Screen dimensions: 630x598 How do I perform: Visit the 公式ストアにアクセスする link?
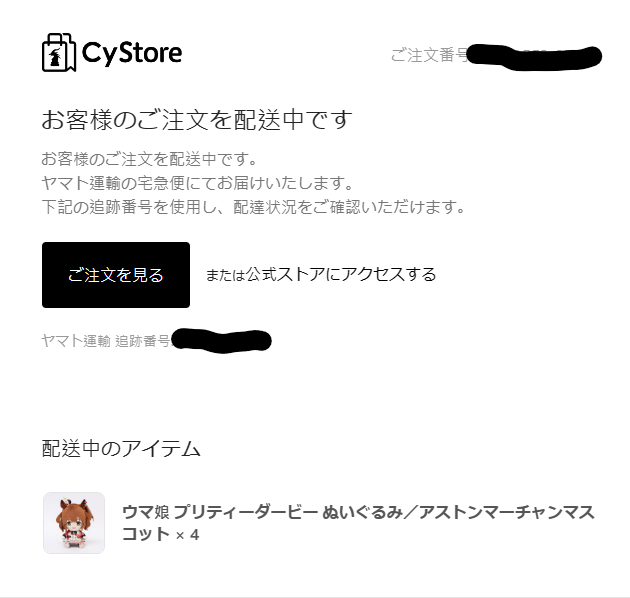tap(341, 274)
